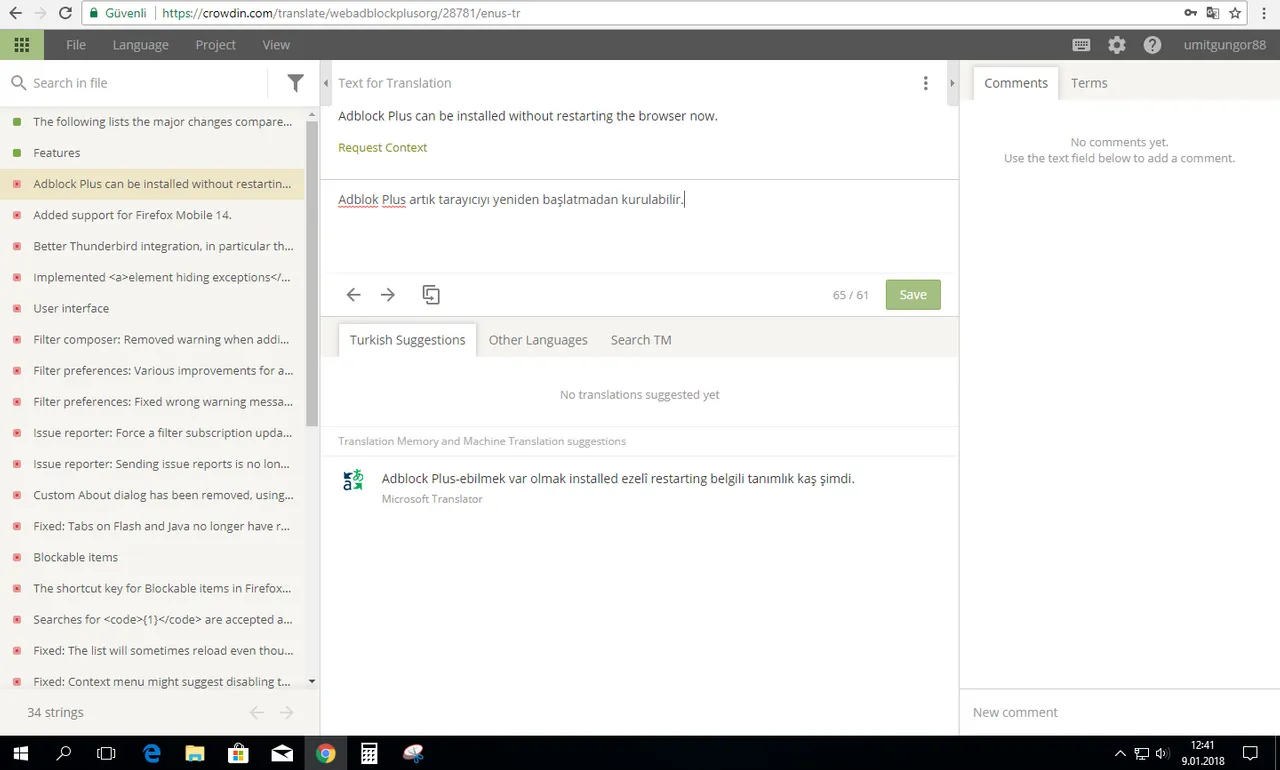1280x770 pixels.
Task: Select 'Features' string in list
Action: 152,153
